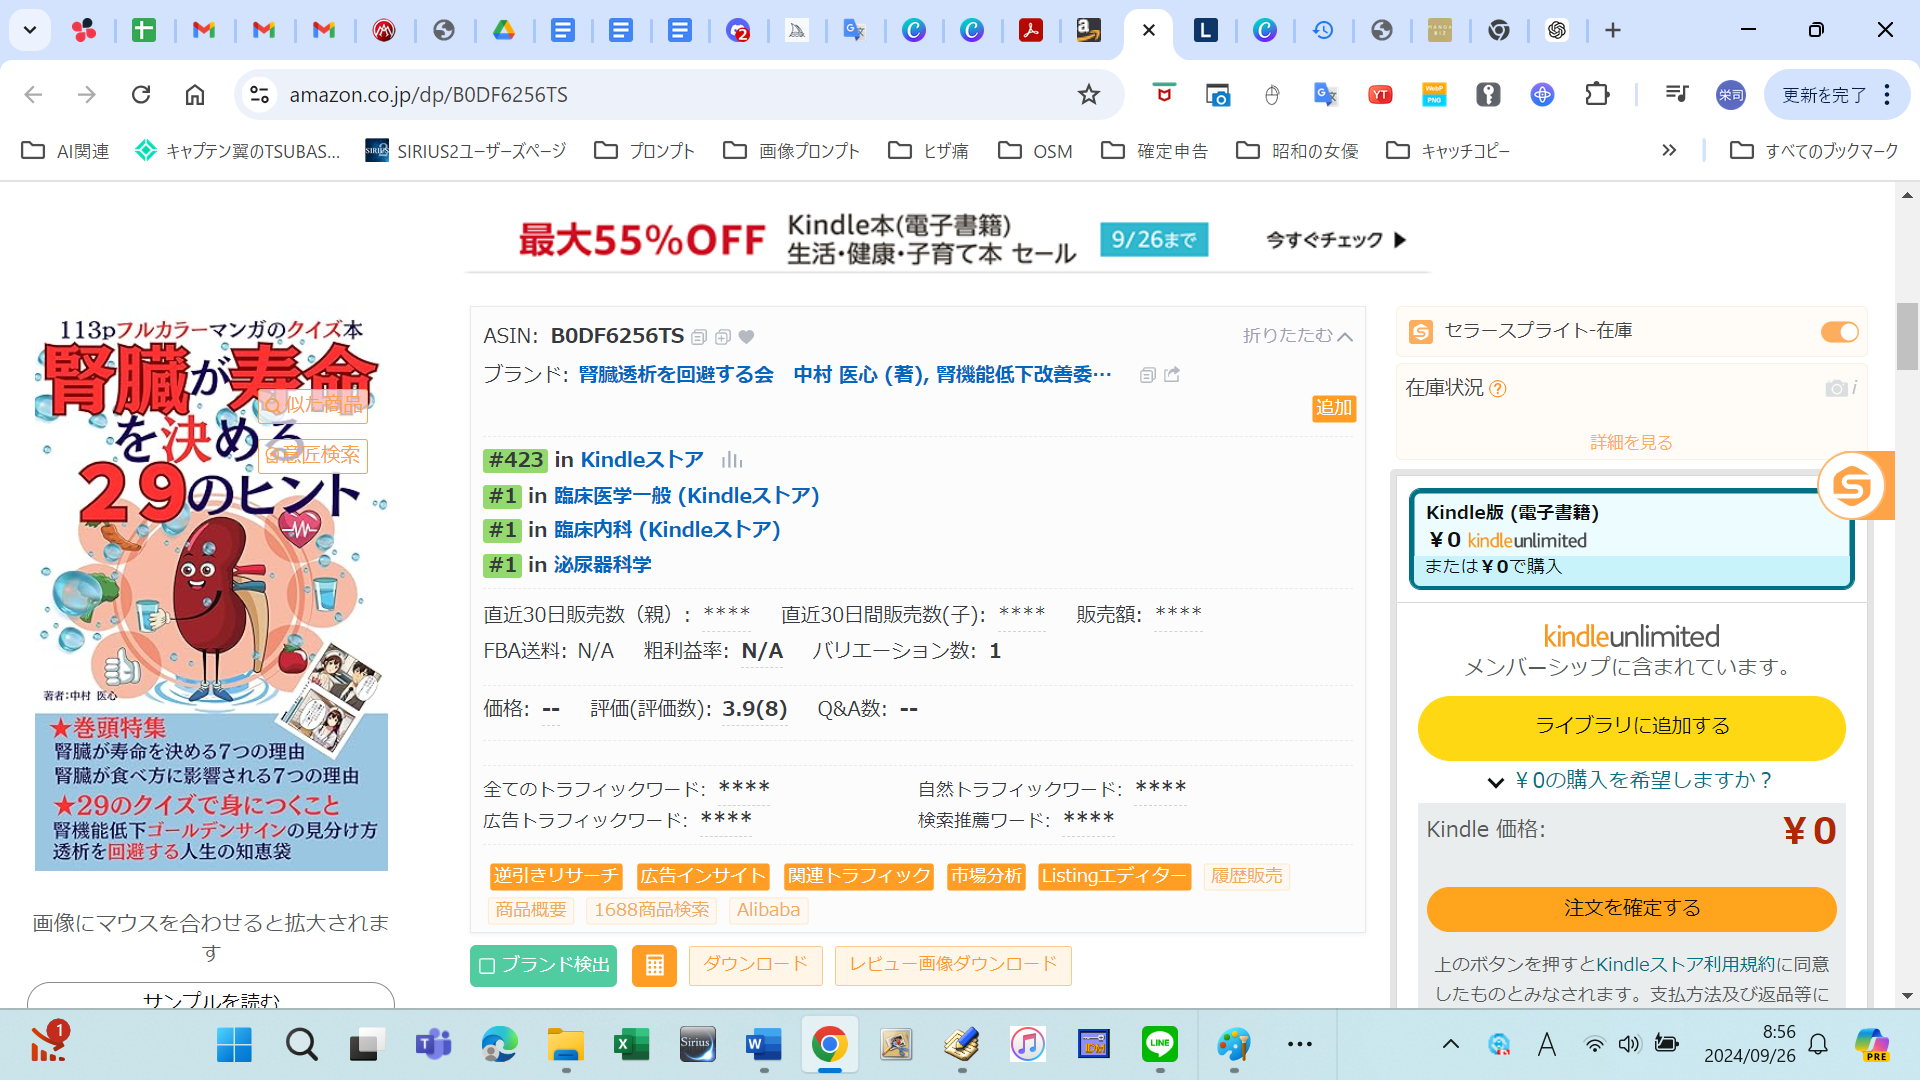Open Excel from the taskbar
1920x1080 pixels.
click(x=631, y=1045)
